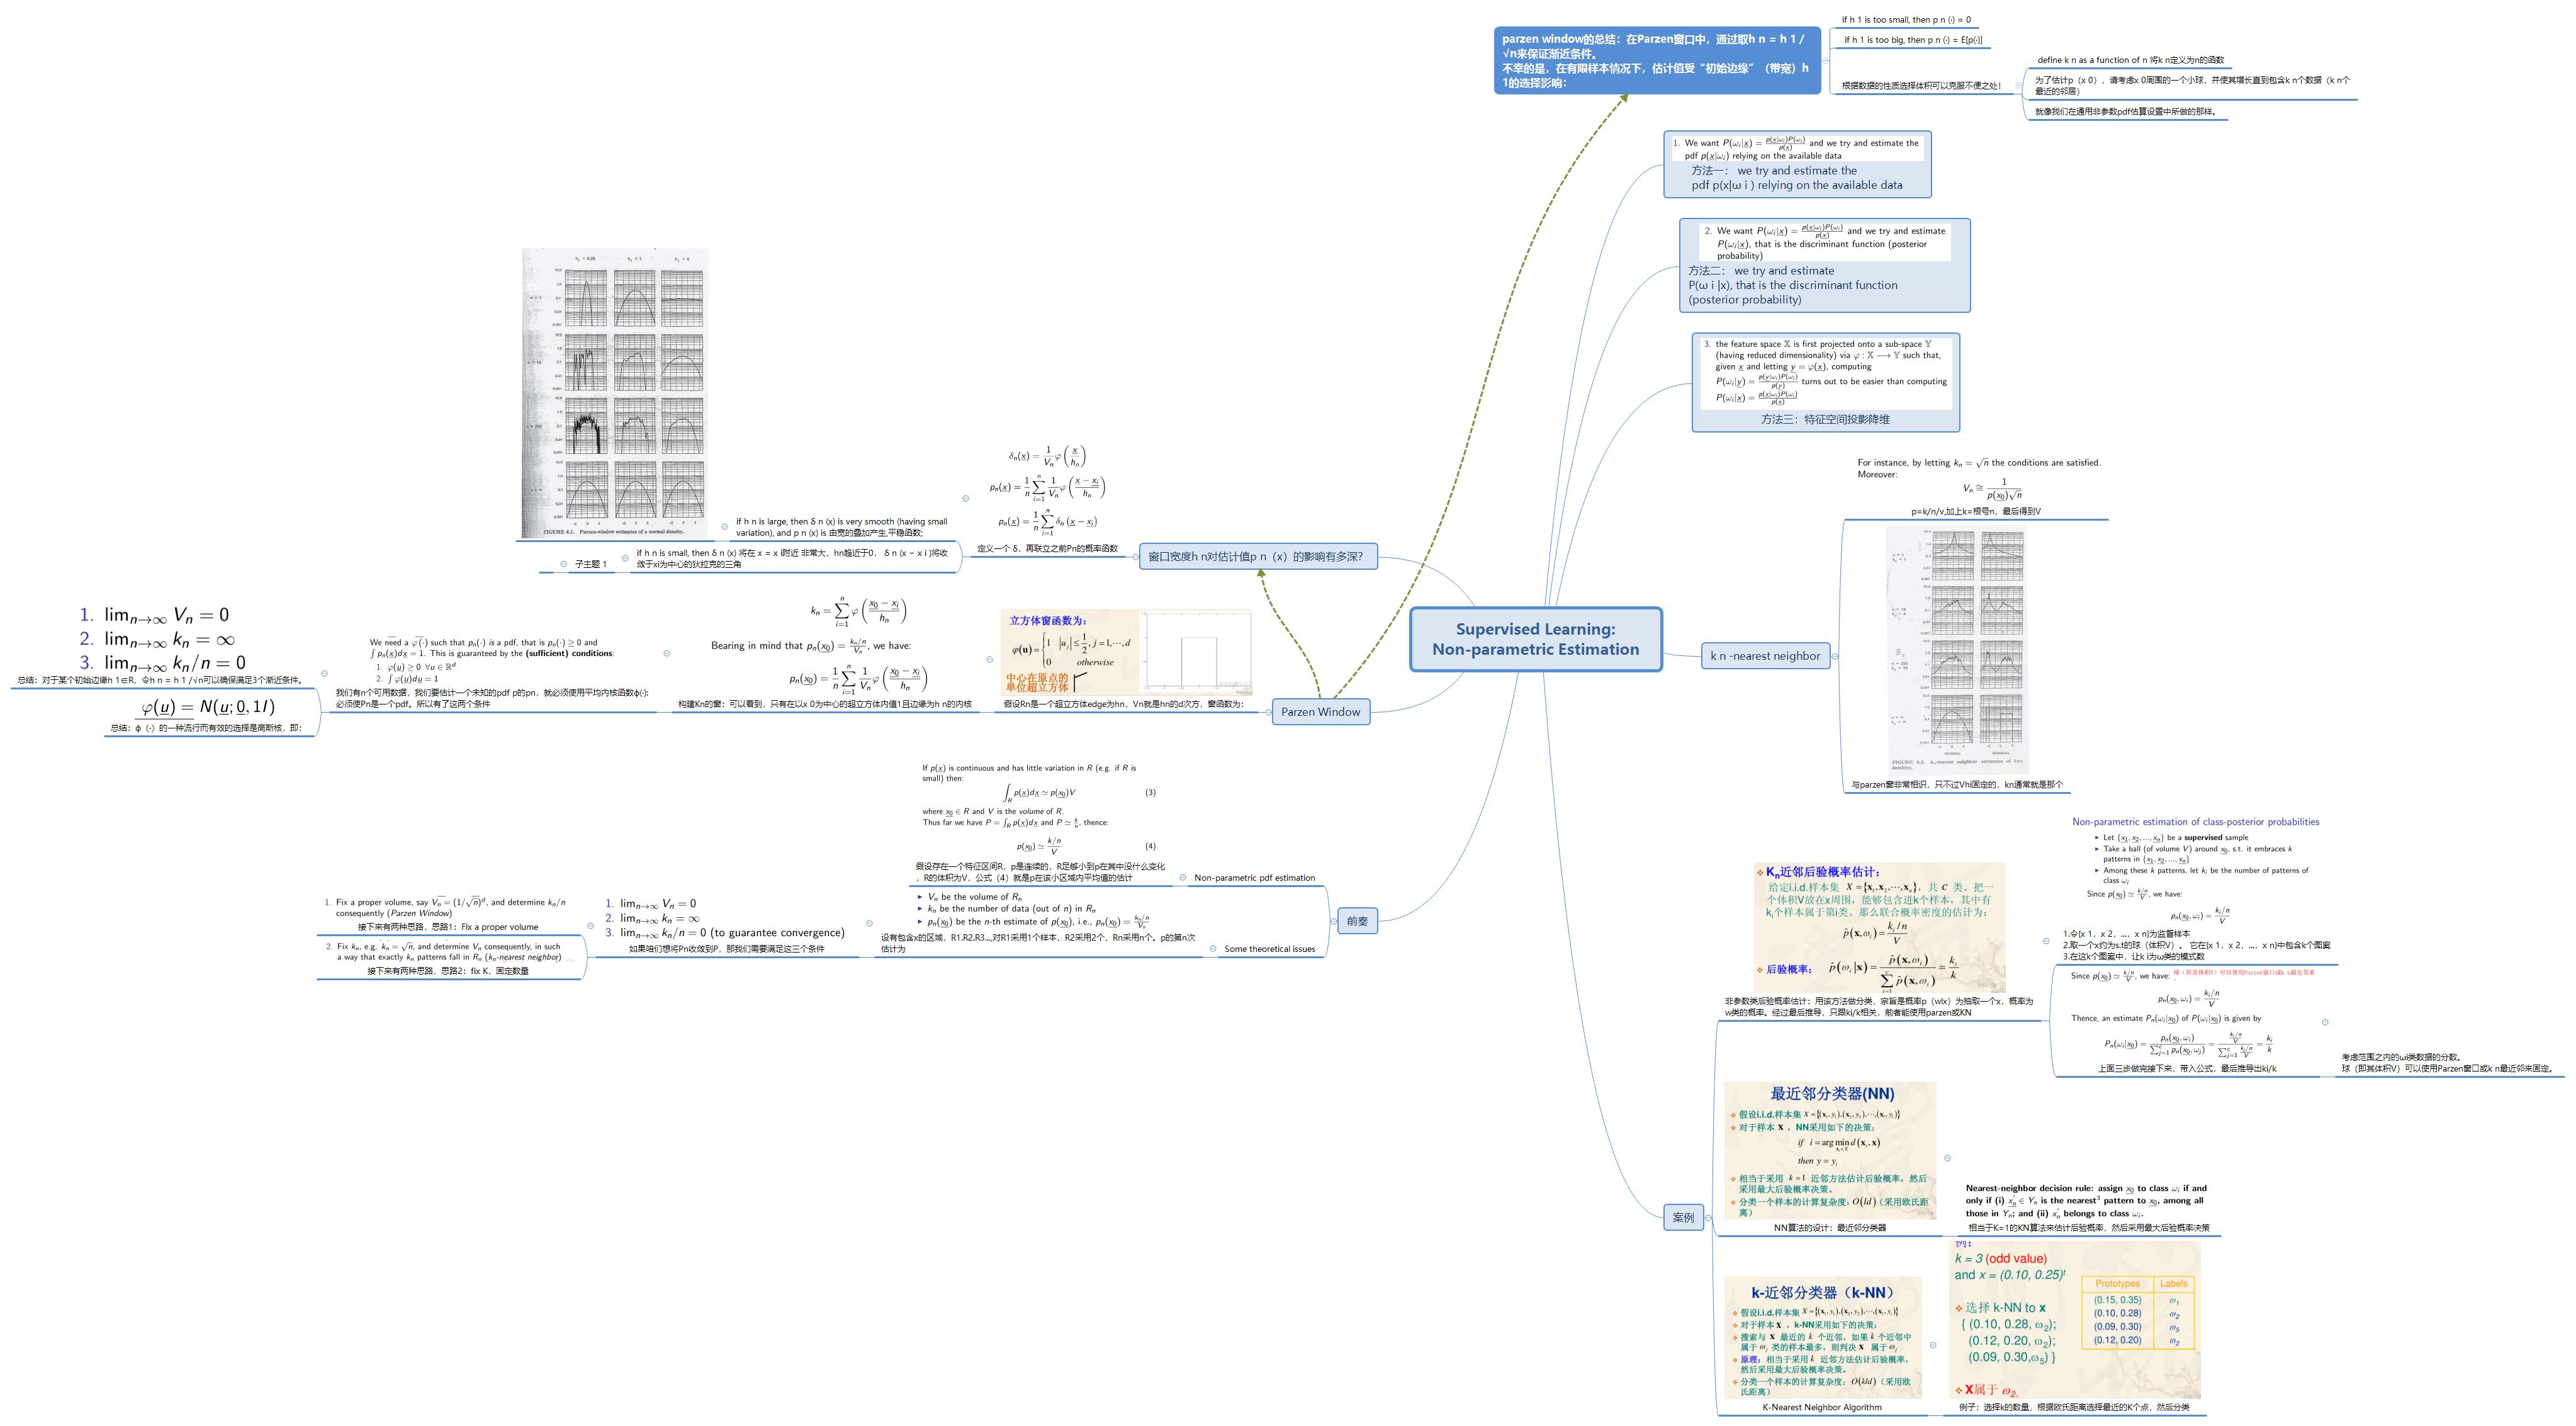Open the k = 3 Prototypes example image
Screen dimensions: 2576x1426
(2076, 1320)
